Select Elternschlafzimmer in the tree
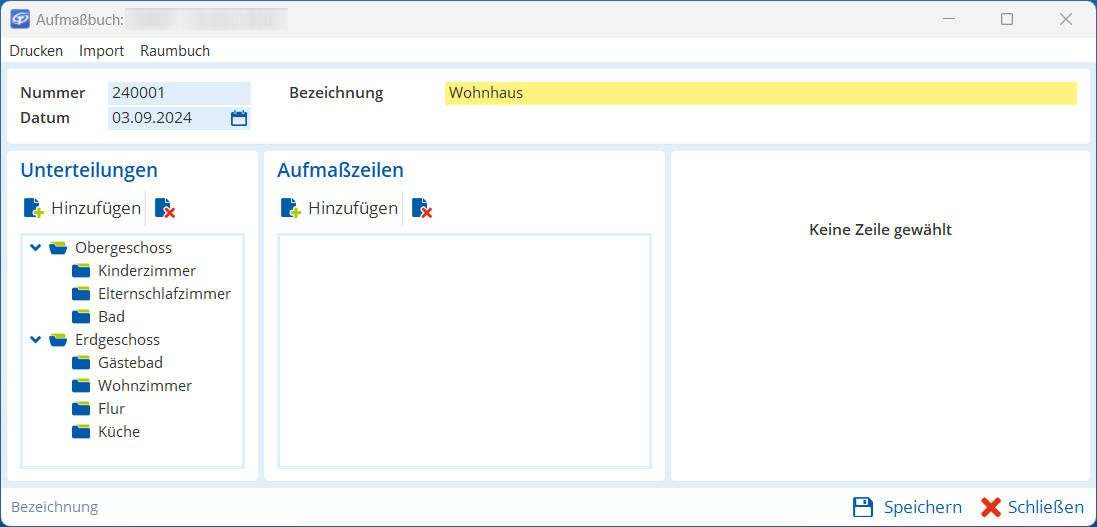This screenshot has height=527, width=1097. 164,294
